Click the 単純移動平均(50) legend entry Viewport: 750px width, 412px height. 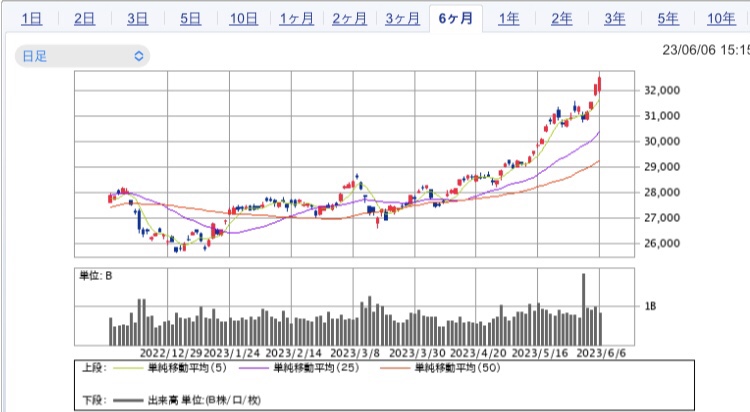pos(458,367)
